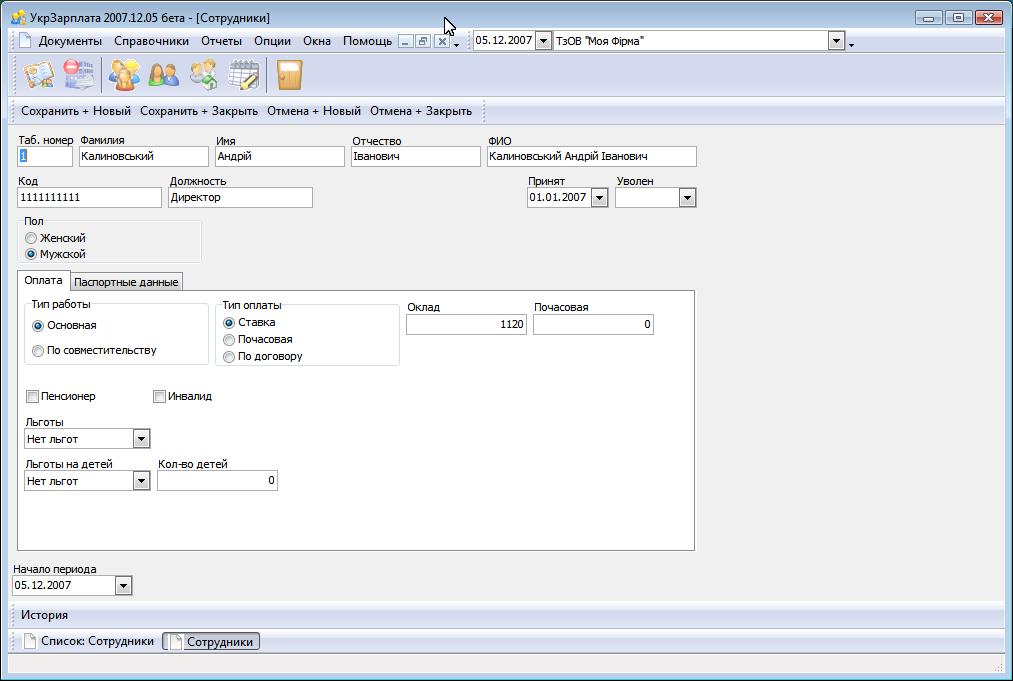Tick the Инвалид checkbox
The width and height of the screenshot is (1013, 681).
pyautogui.click(x=159, y=396)
